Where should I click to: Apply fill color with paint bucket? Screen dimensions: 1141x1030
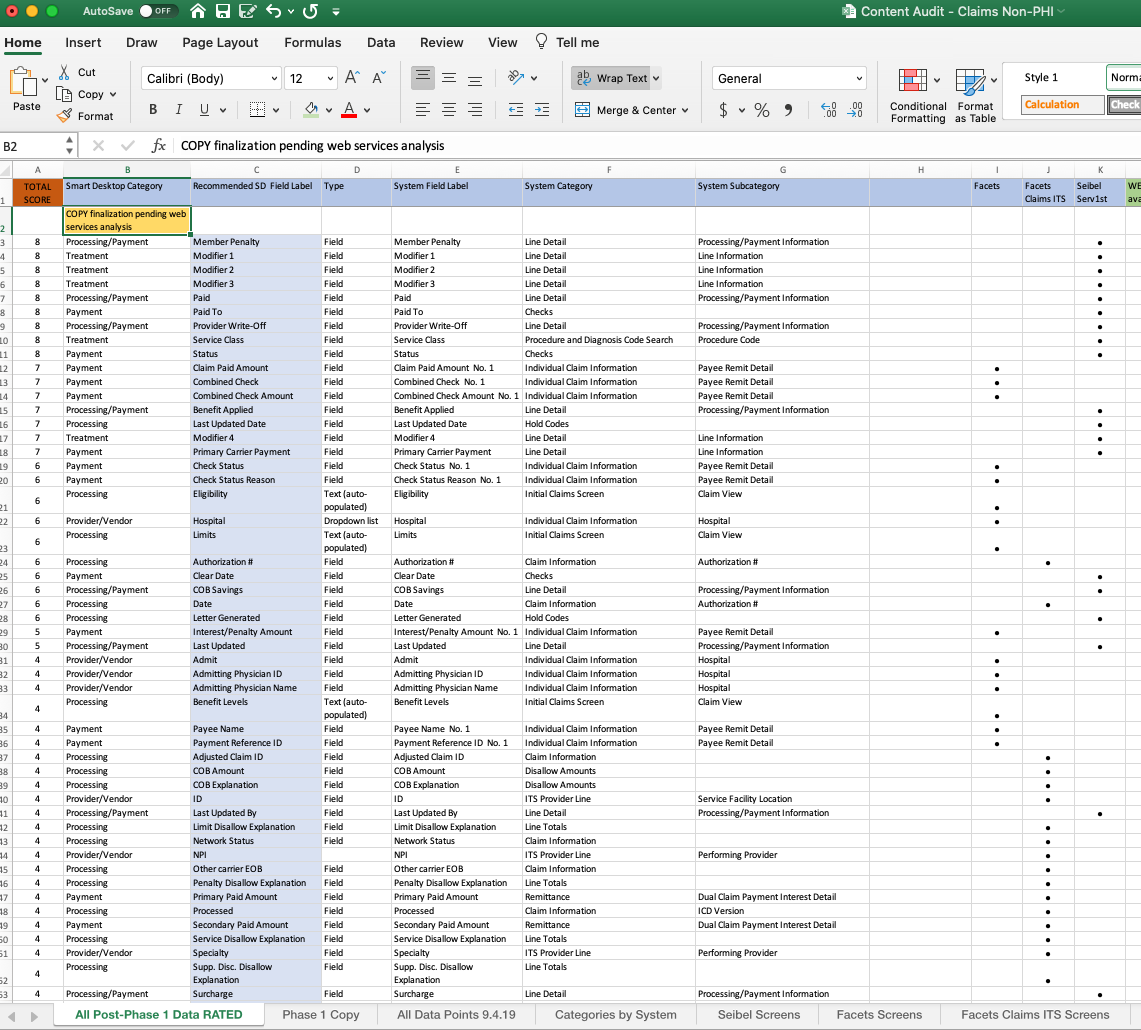(x=311, y=109)
